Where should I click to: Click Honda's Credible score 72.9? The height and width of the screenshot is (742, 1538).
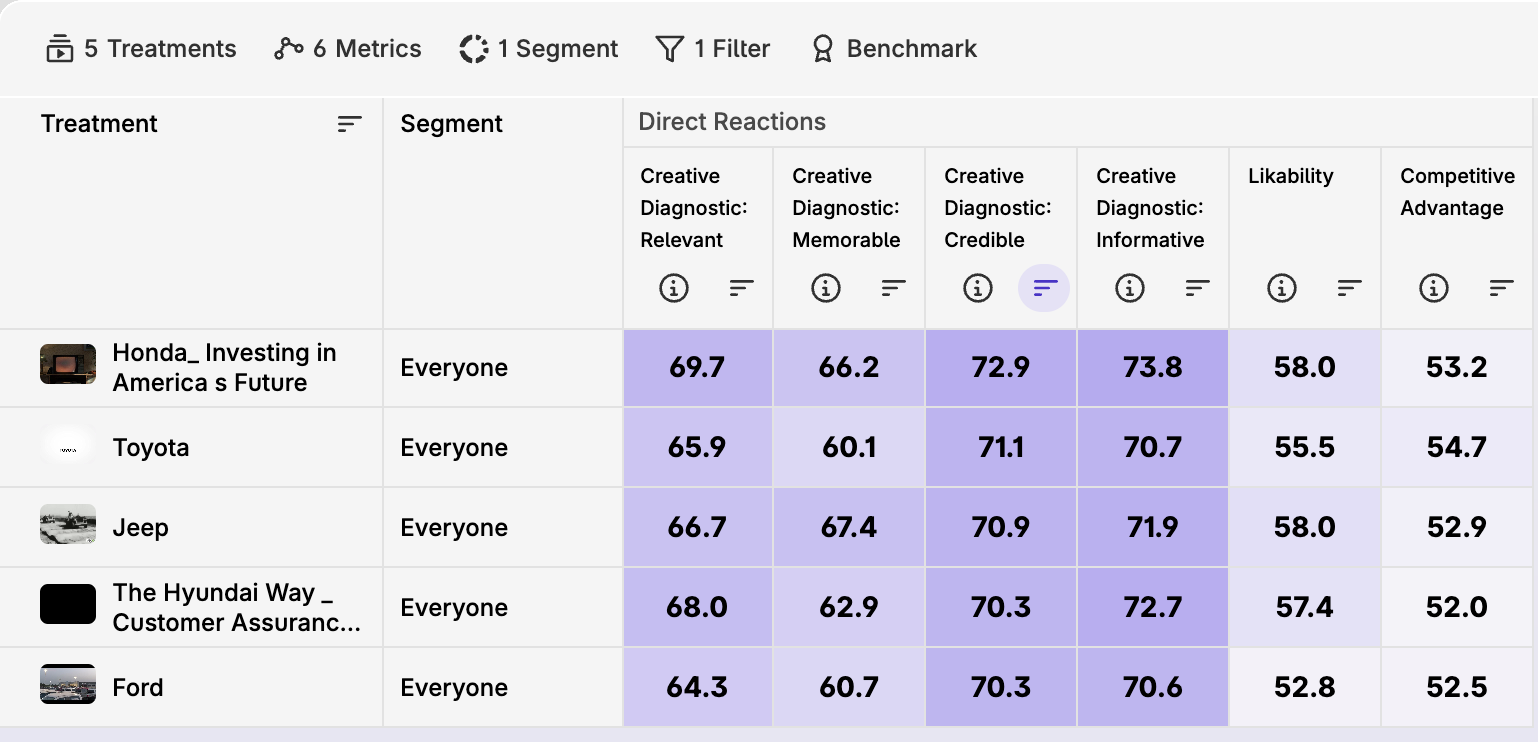pos(1001,368)
